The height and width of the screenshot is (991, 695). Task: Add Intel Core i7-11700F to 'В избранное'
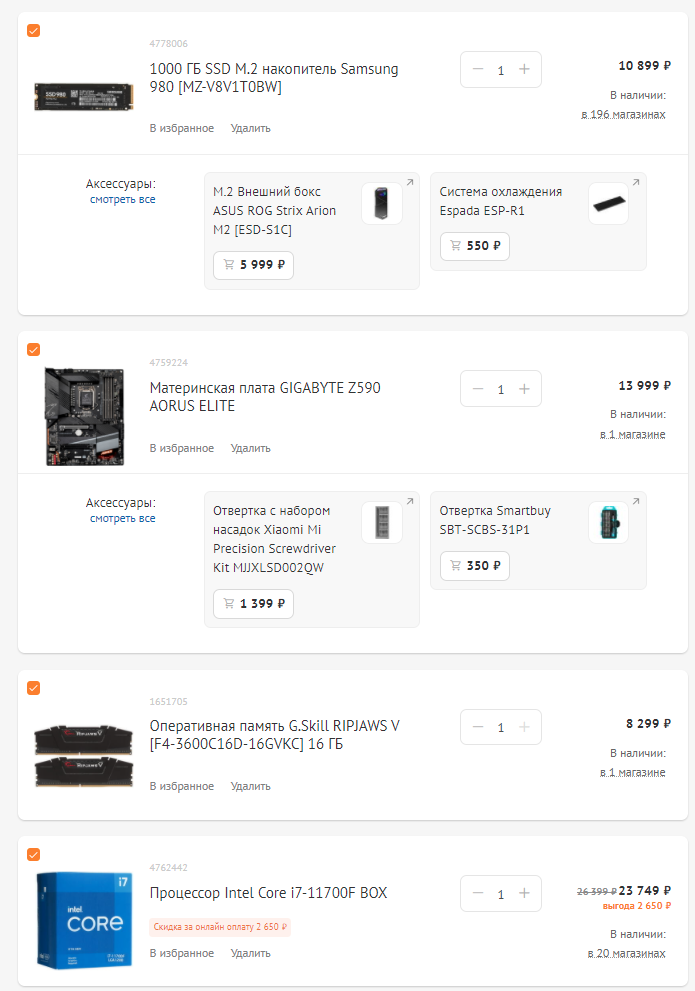(x=181, y=953)
